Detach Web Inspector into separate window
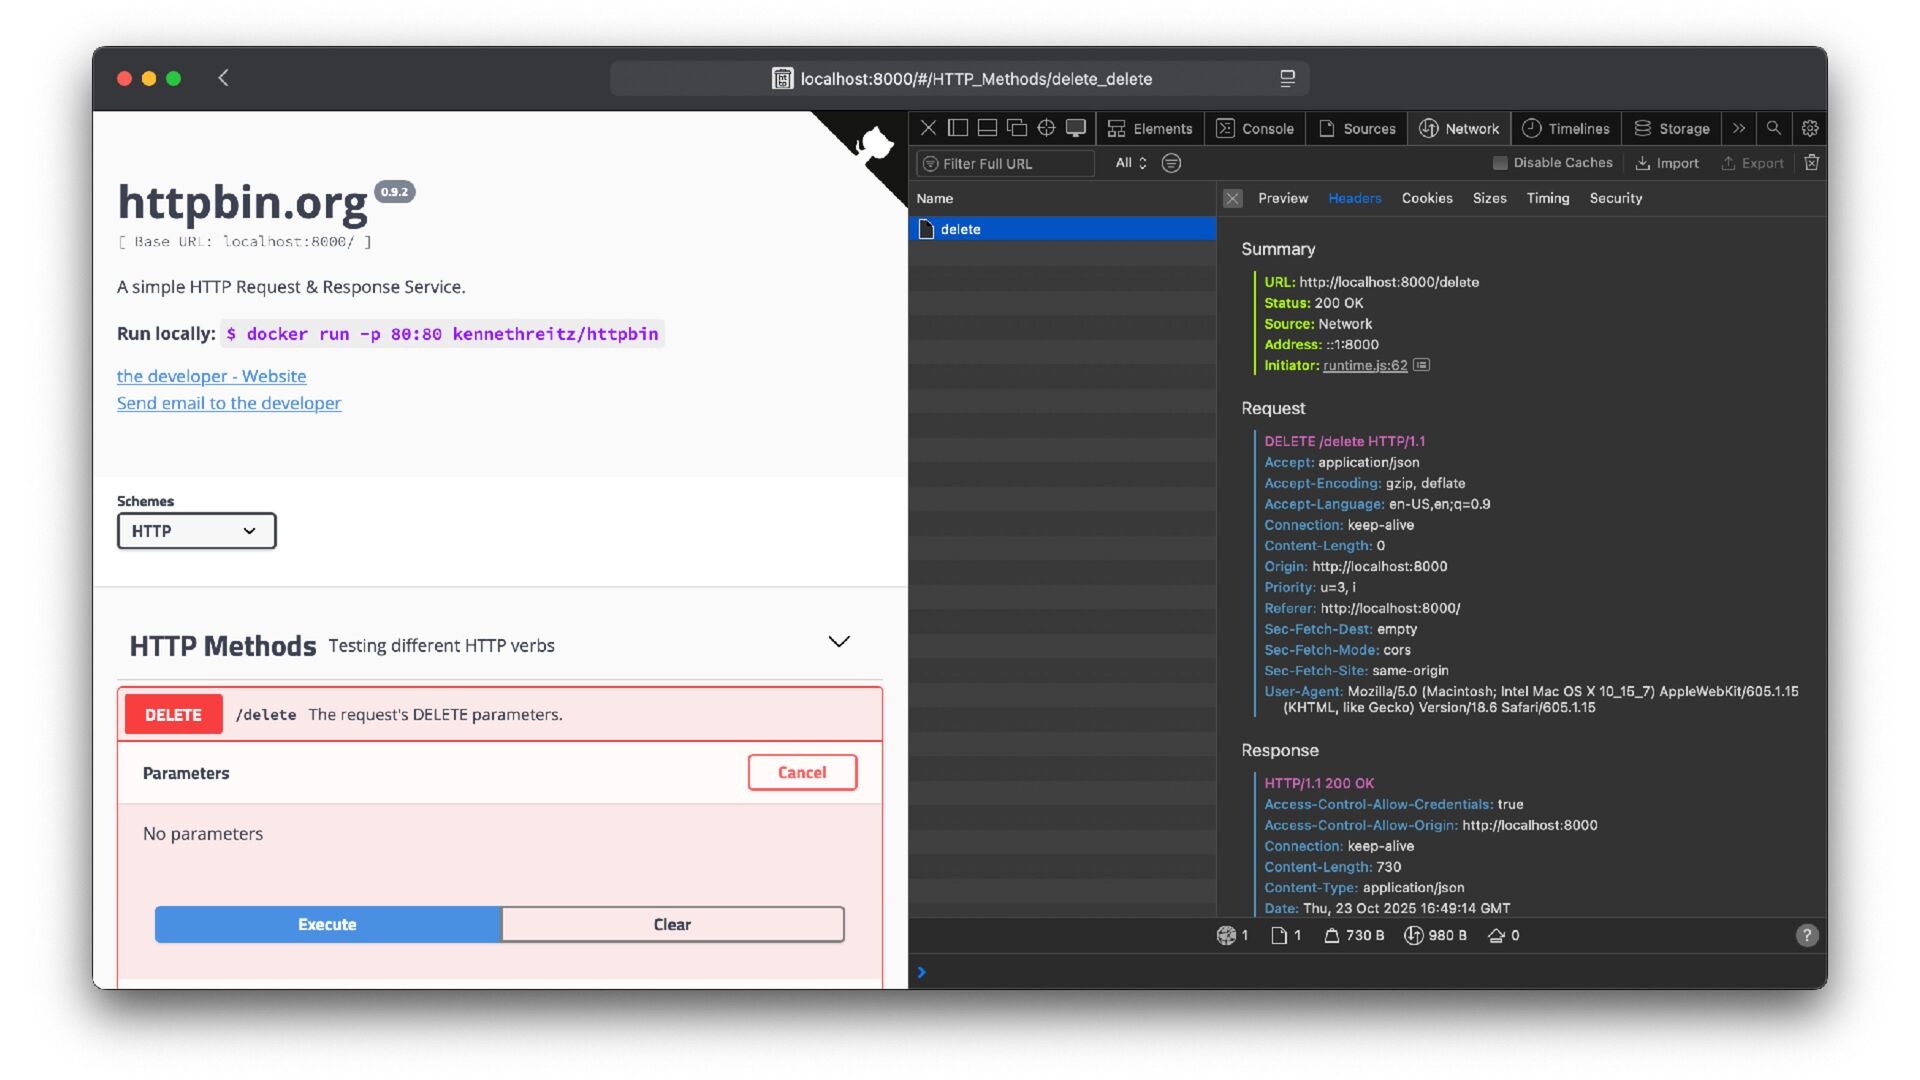Viewport: 1920px width, 1080px height. 1016,128
